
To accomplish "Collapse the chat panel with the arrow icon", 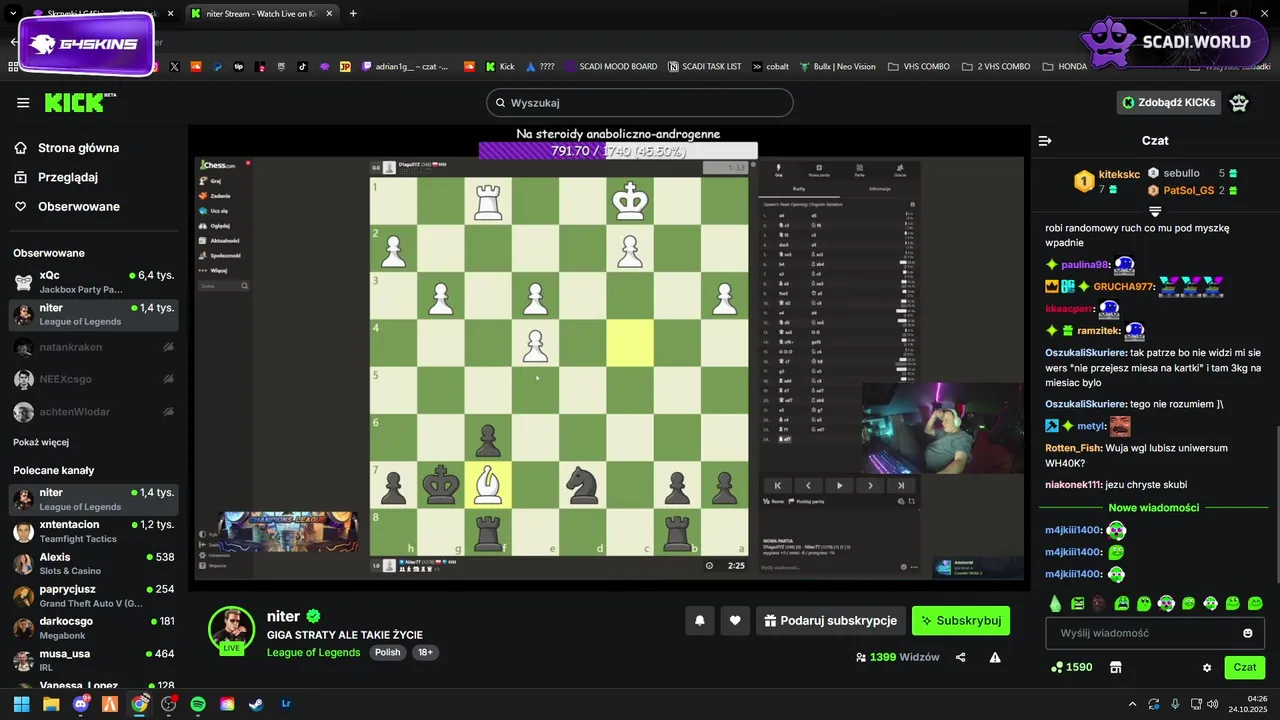I will (1045, 141).
